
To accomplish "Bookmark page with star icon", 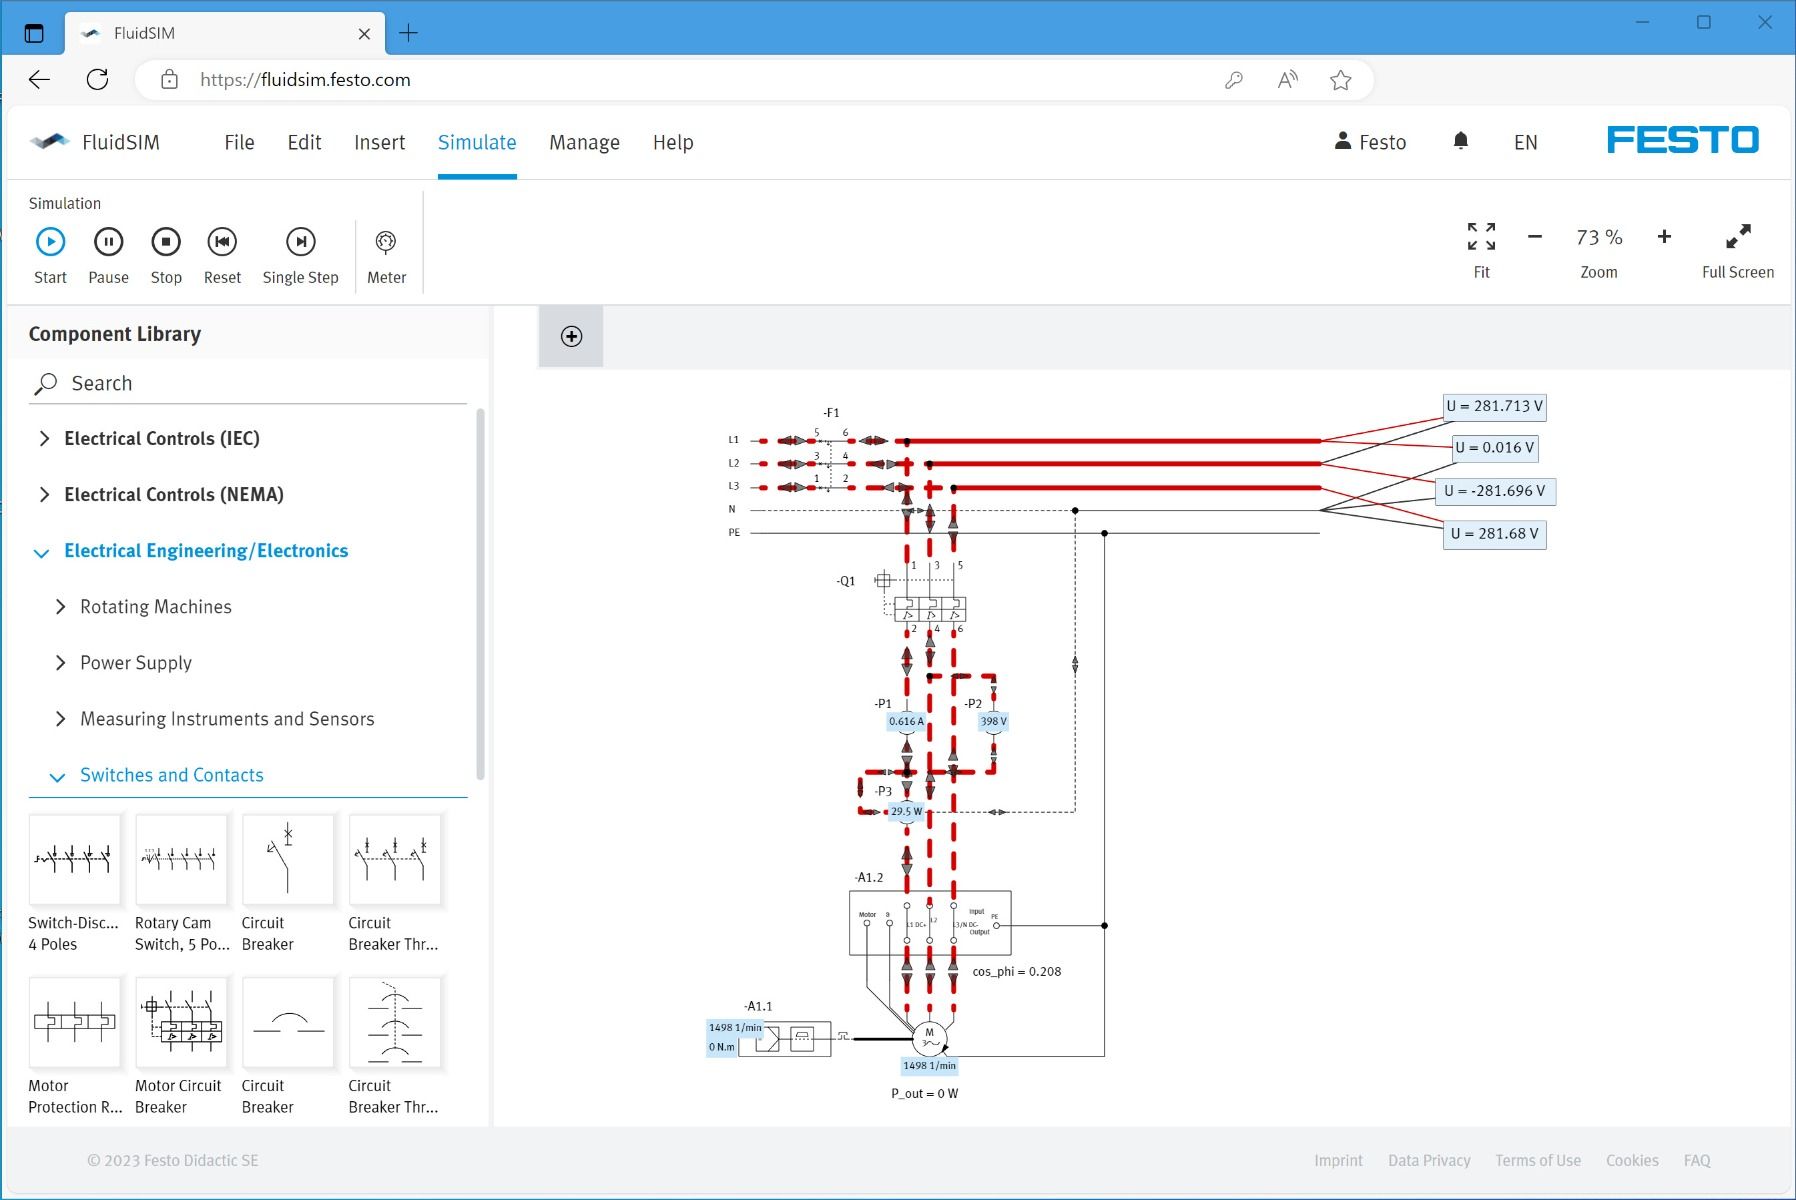I will tap(1341, 80).
